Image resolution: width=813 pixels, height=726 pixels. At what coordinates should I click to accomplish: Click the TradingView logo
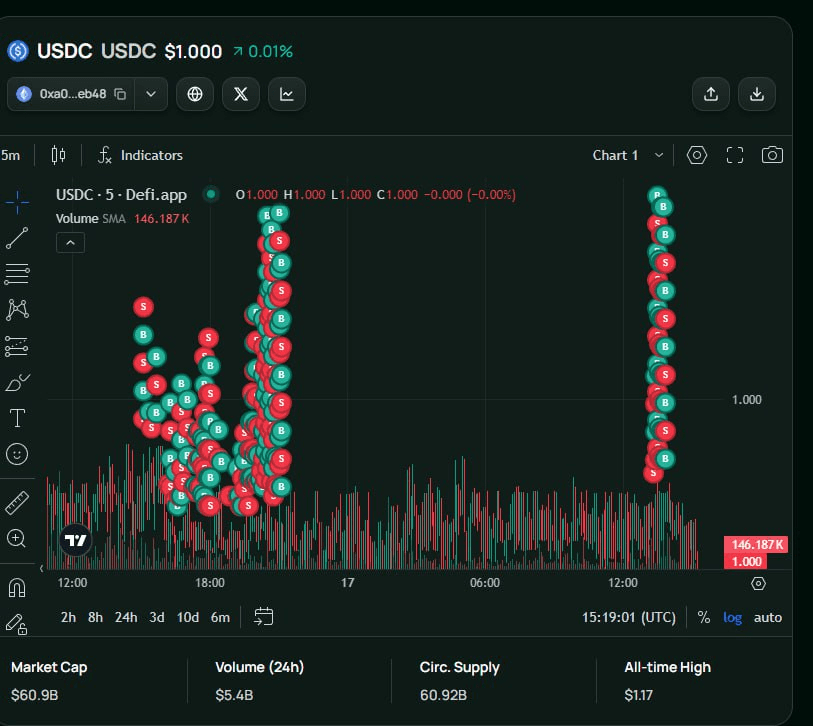(76, 540)
